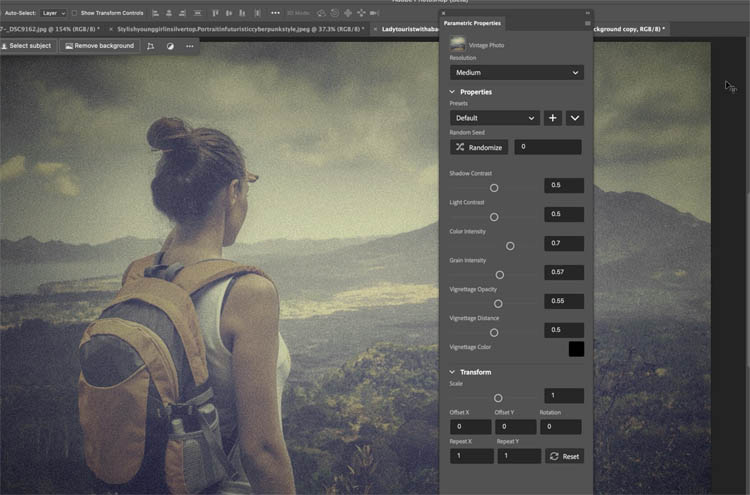Click the adjustment layer circle icon in task bar

coord(170,46)
